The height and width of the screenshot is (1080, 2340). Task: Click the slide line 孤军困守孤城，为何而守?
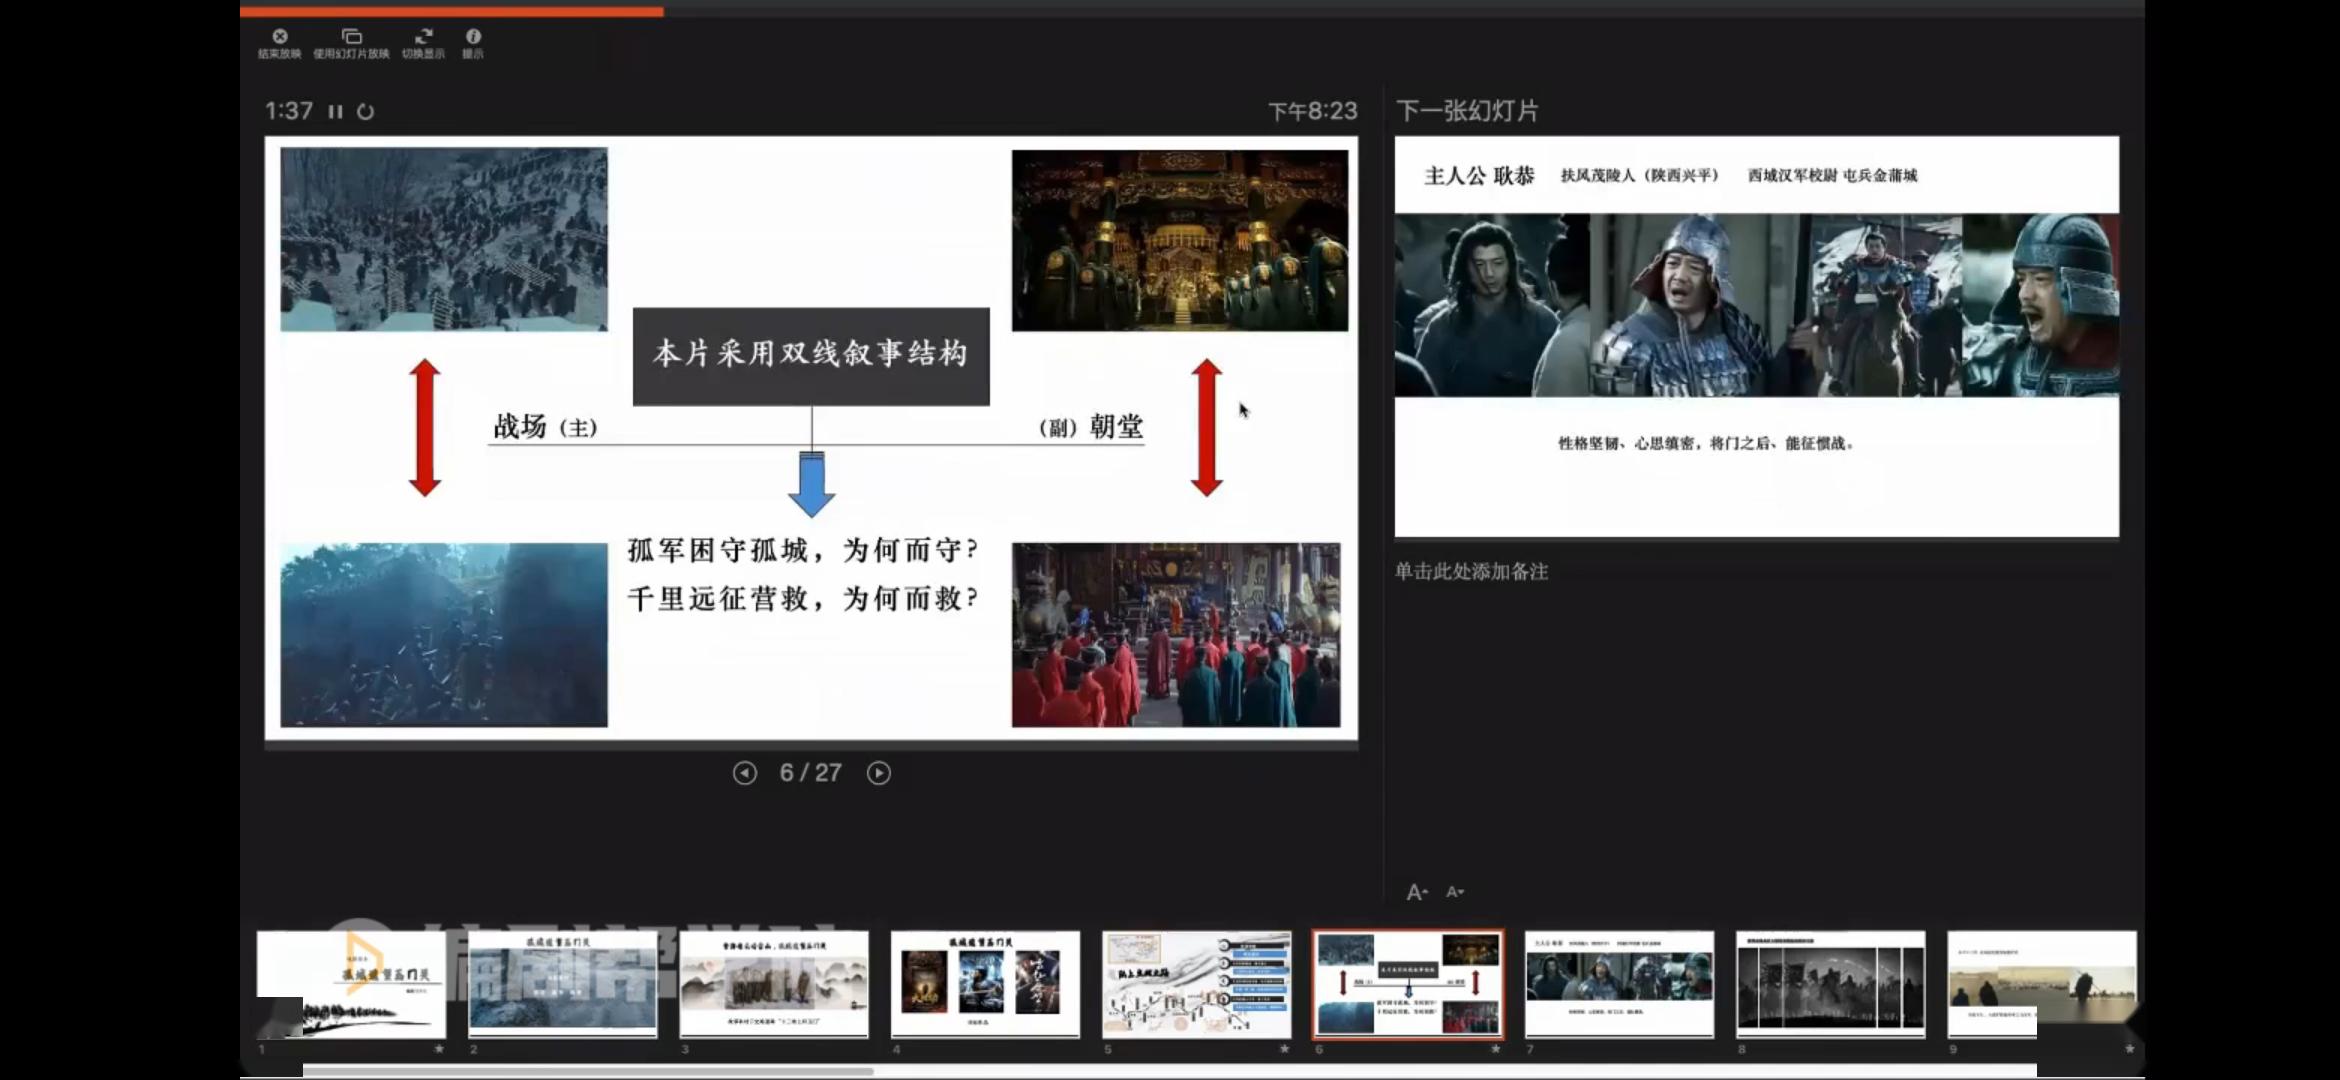pos(803,550)
